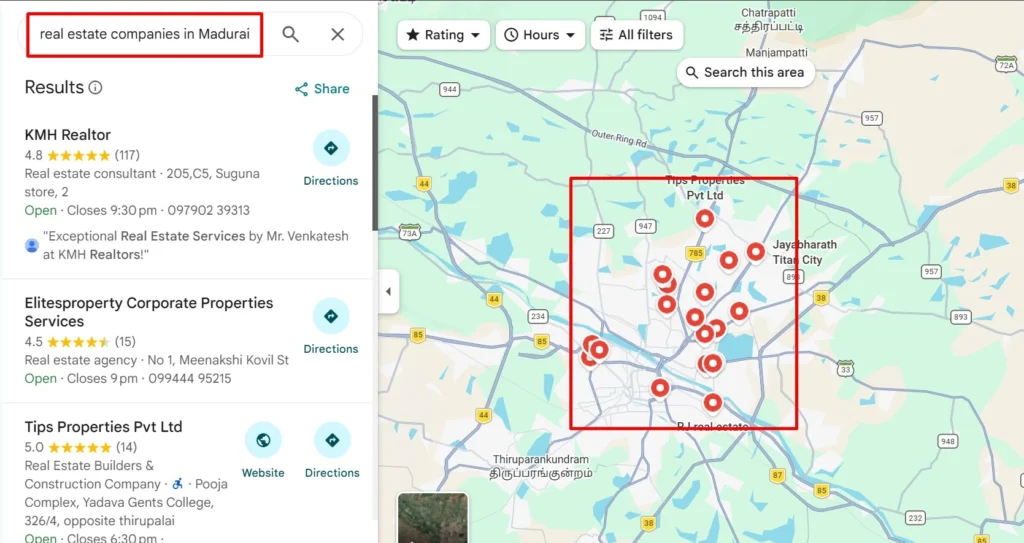Viewport: 1024px width, 543px height.
Task: Click the wheelchair accessibility icon in the Tips Properties listing
Action: tap(178, 484)
